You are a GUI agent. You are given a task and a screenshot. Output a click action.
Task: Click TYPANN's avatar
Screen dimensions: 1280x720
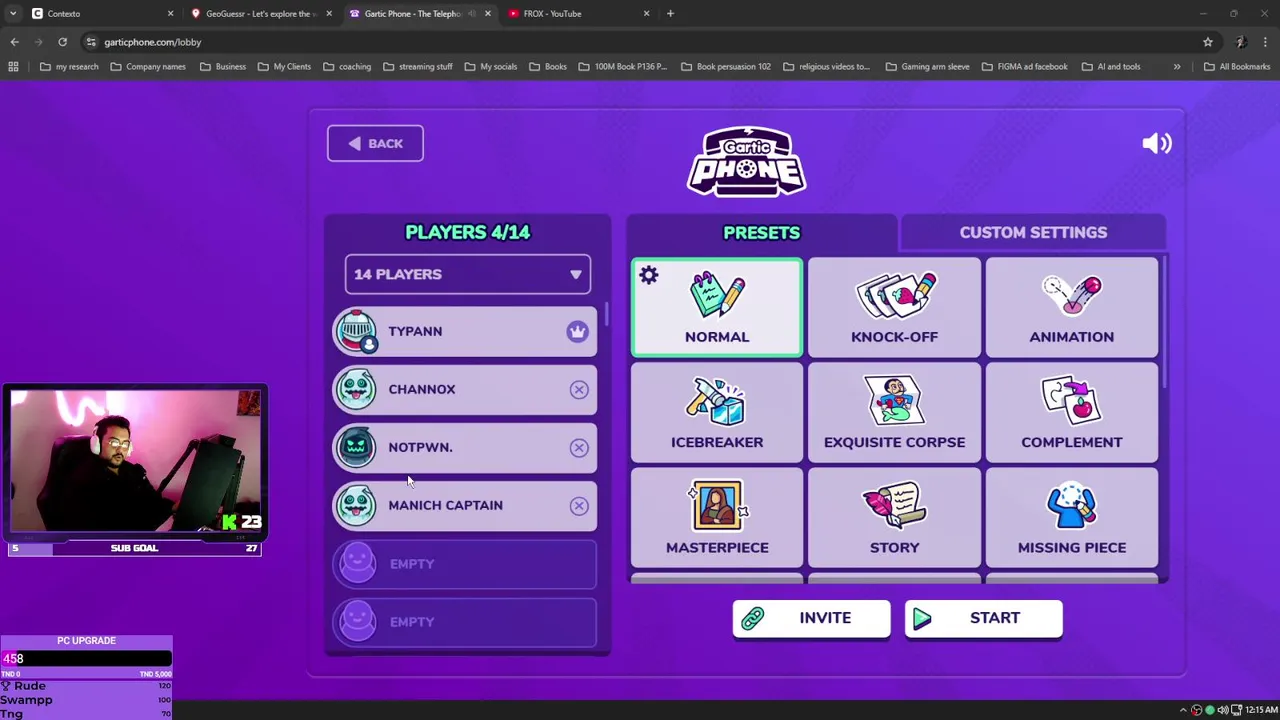pyautogui.click(x=357, y=331)
